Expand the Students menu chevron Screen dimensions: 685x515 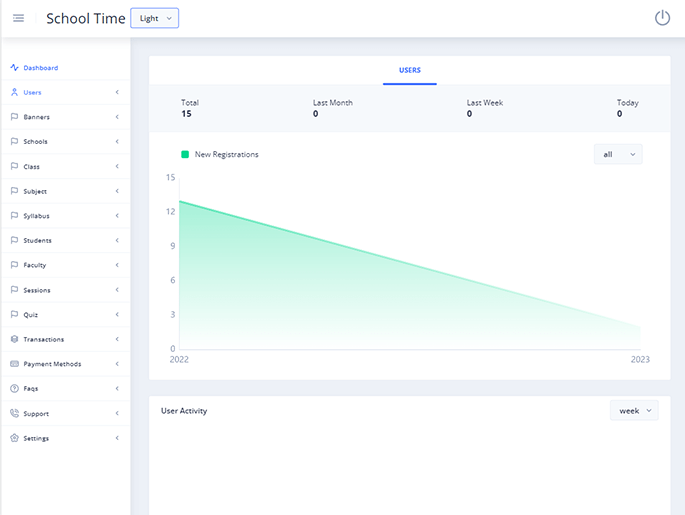click(117, 240)
